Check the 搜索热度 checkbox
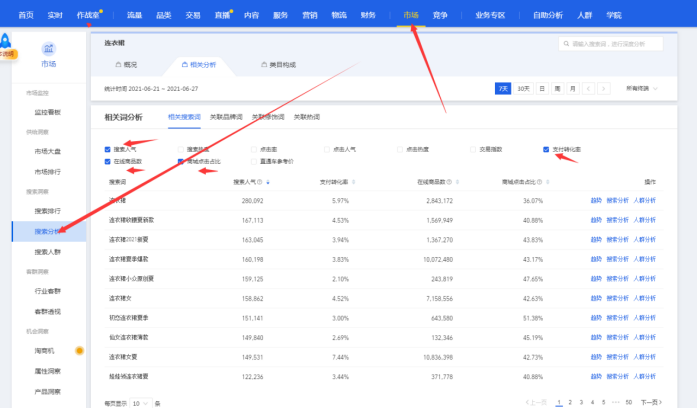 point(180,149)
